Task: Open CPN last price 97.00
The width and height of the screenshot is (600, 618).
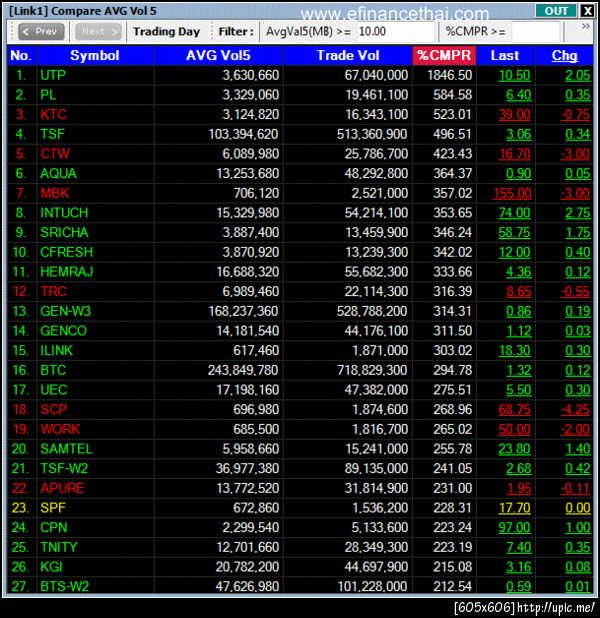Action: [514, 528]
